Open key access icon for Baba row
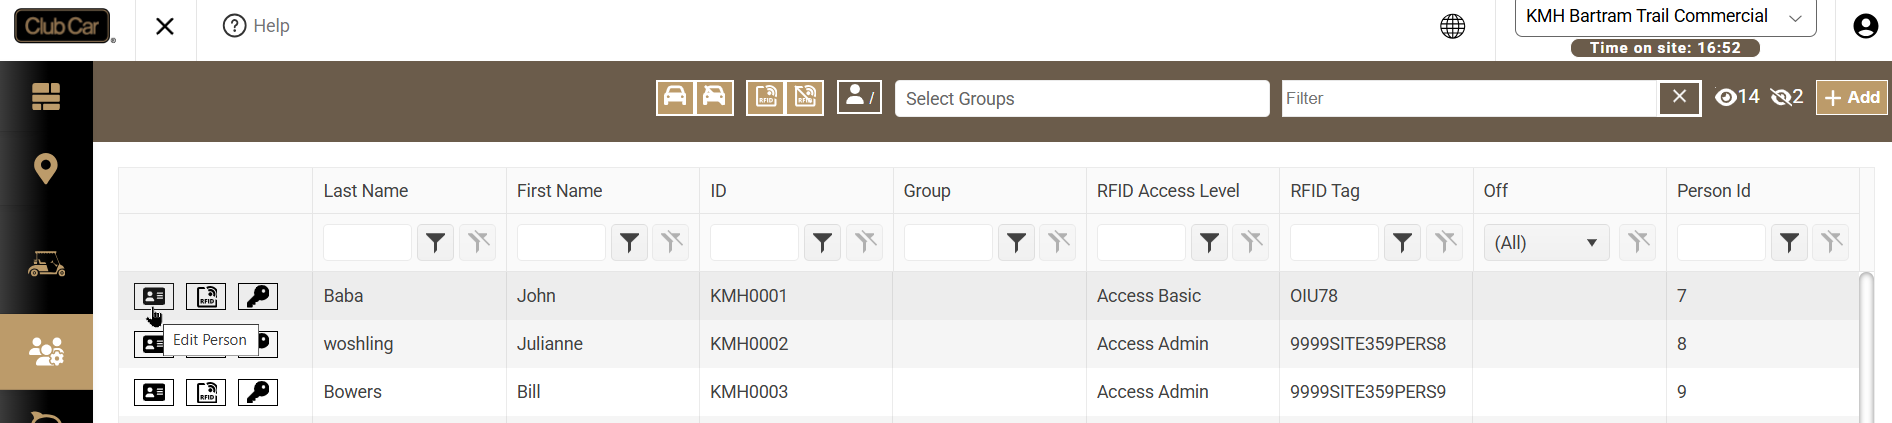 [x=258, y=296]
